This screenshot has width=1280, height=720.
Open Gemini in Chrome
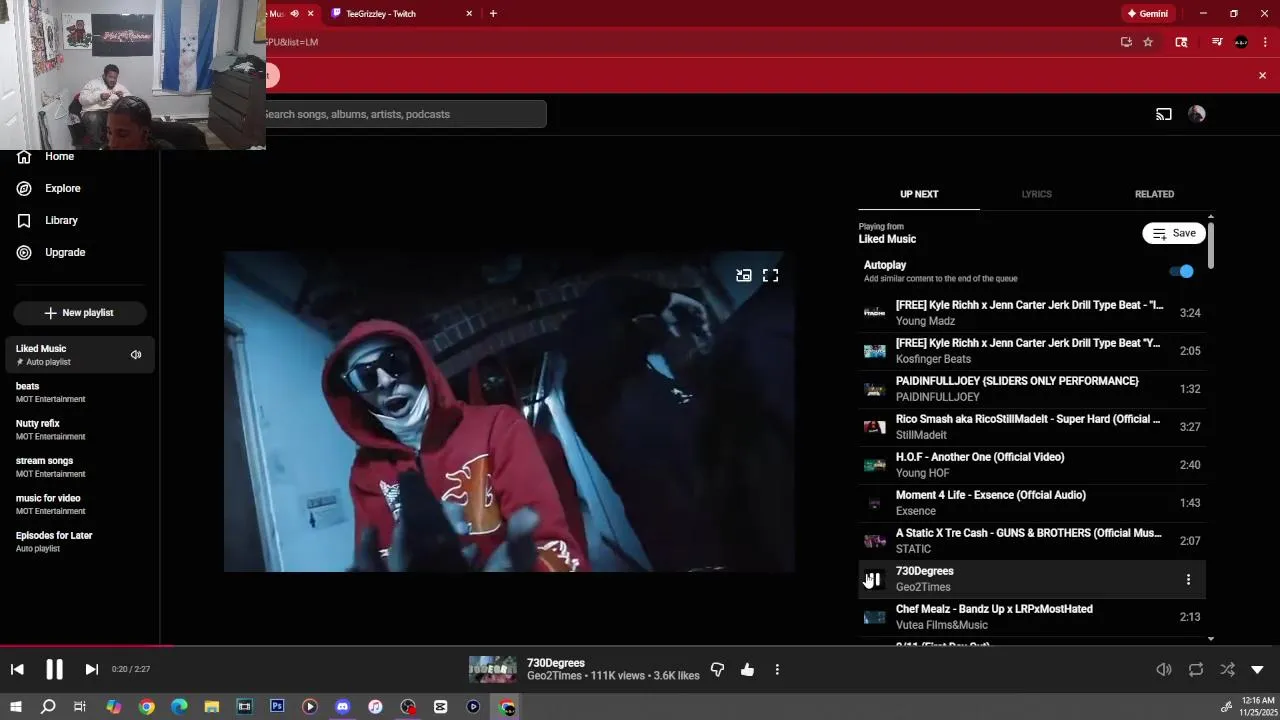tap(1148, 14)
